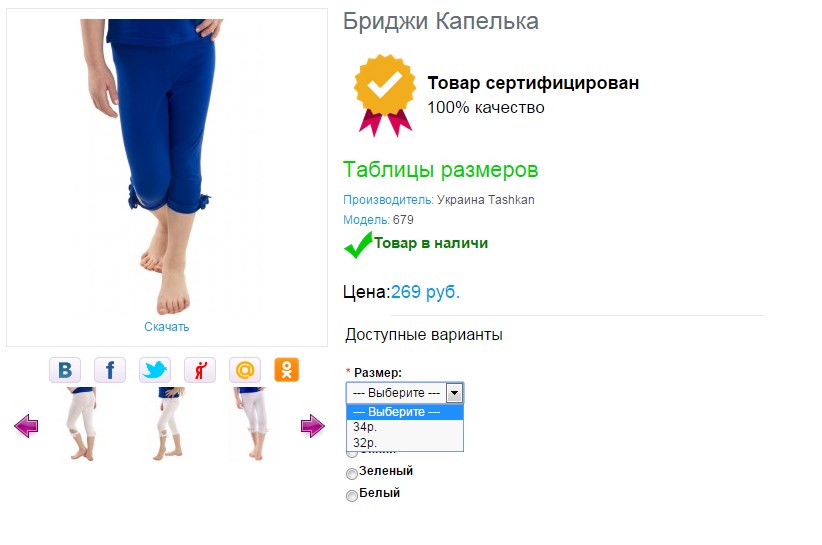Go to previous thumbnails with left arrow
This screenshot has height=545, width=822.
pyautogui.click(x=26, y=426)
